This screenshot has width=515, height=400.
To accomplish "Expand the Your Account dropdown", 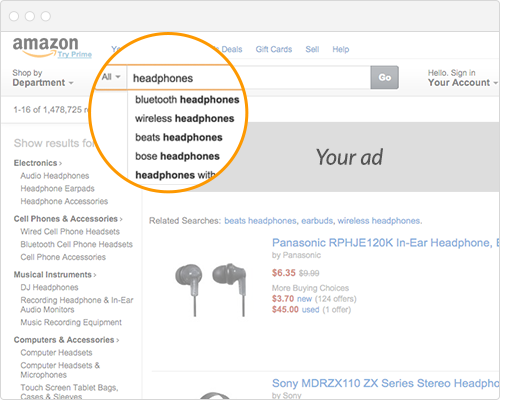I will pos(463,78).
